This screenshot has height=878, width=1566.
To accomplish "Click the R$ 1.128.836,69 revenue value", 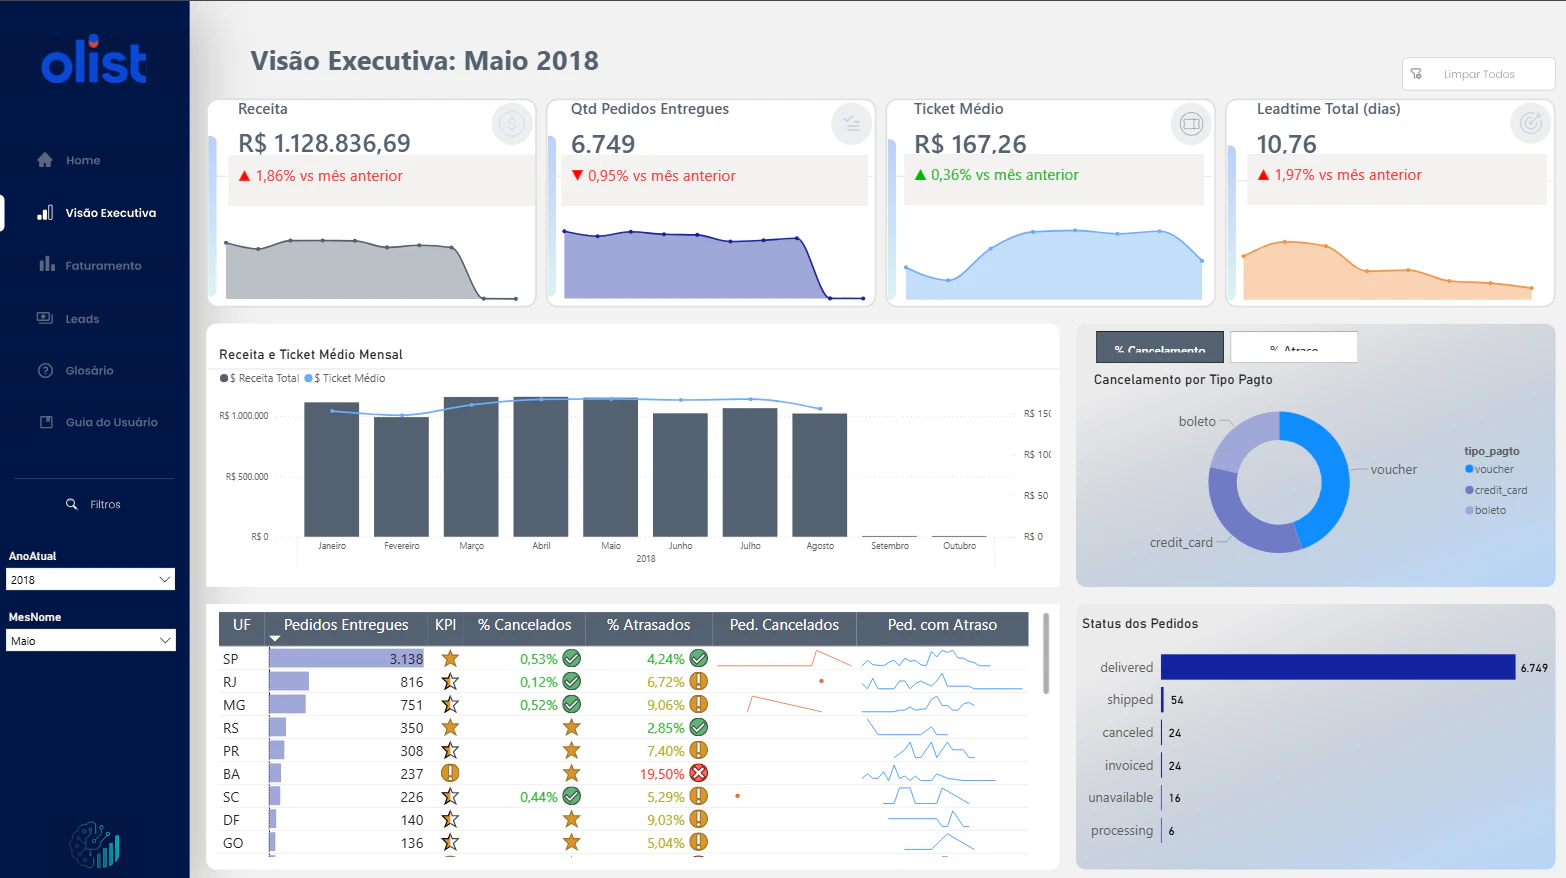I will tap(324, 143).
